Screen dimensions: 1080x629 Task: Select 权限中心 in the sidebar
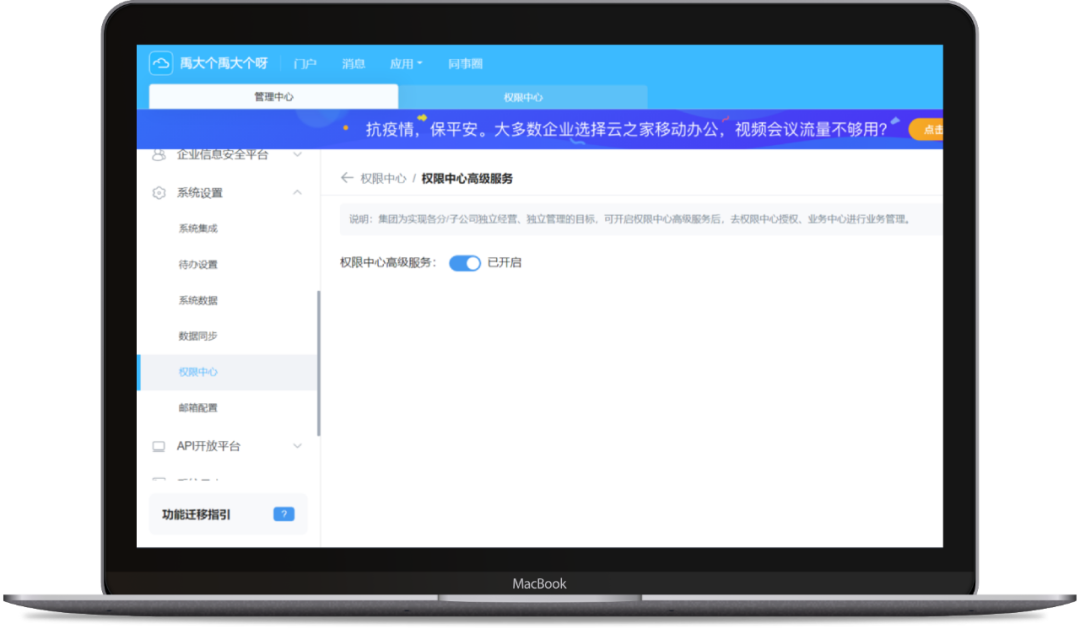coord(227,372)
